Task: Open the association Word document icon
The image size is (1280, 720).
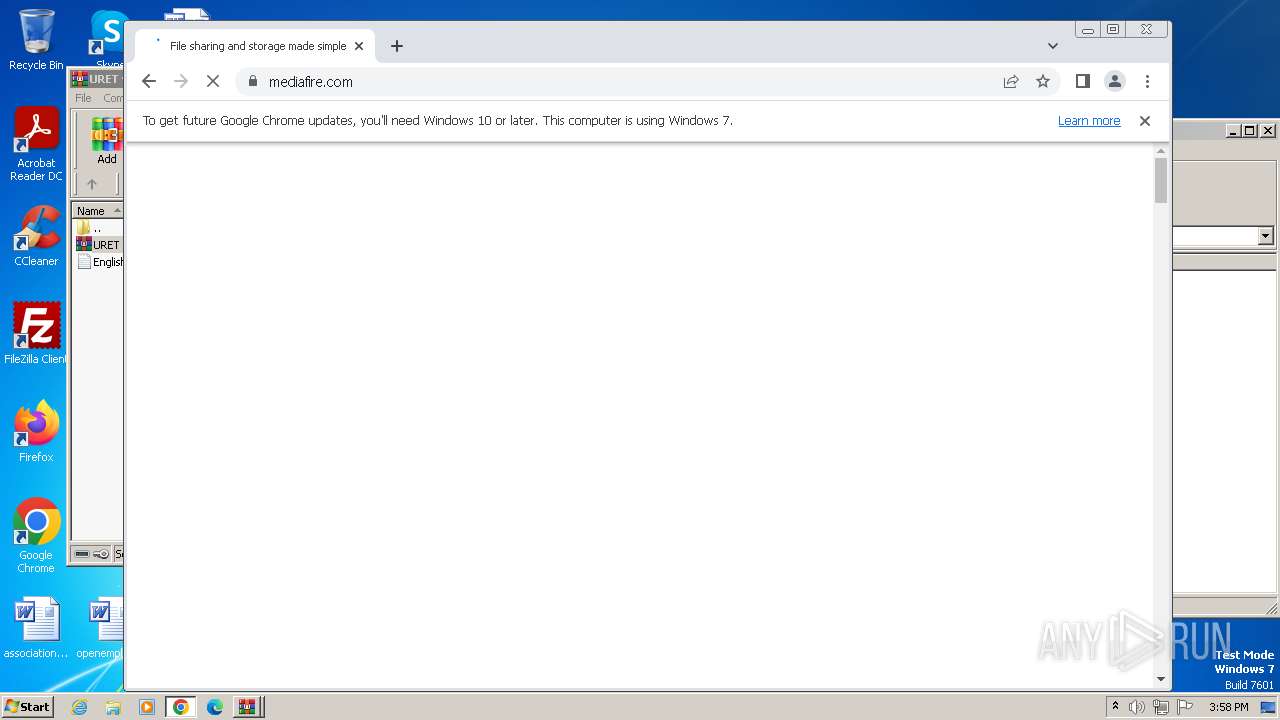Action: (36, 629)
